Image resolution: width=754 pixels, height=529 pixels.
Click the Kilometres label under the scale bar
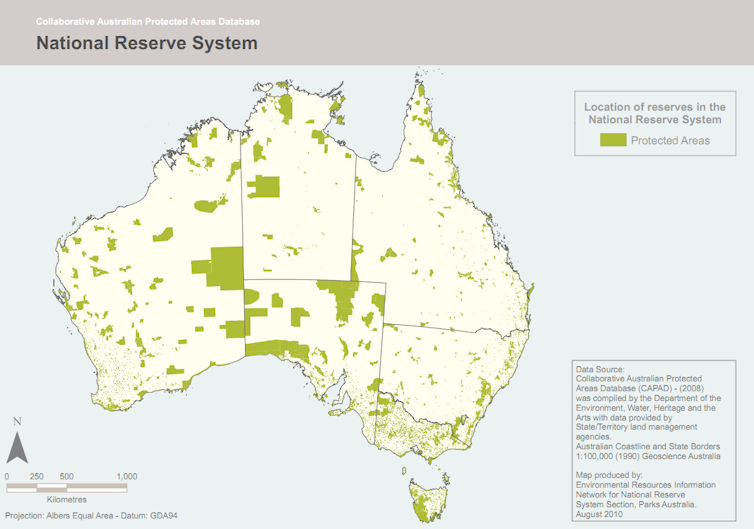[67, 500]
